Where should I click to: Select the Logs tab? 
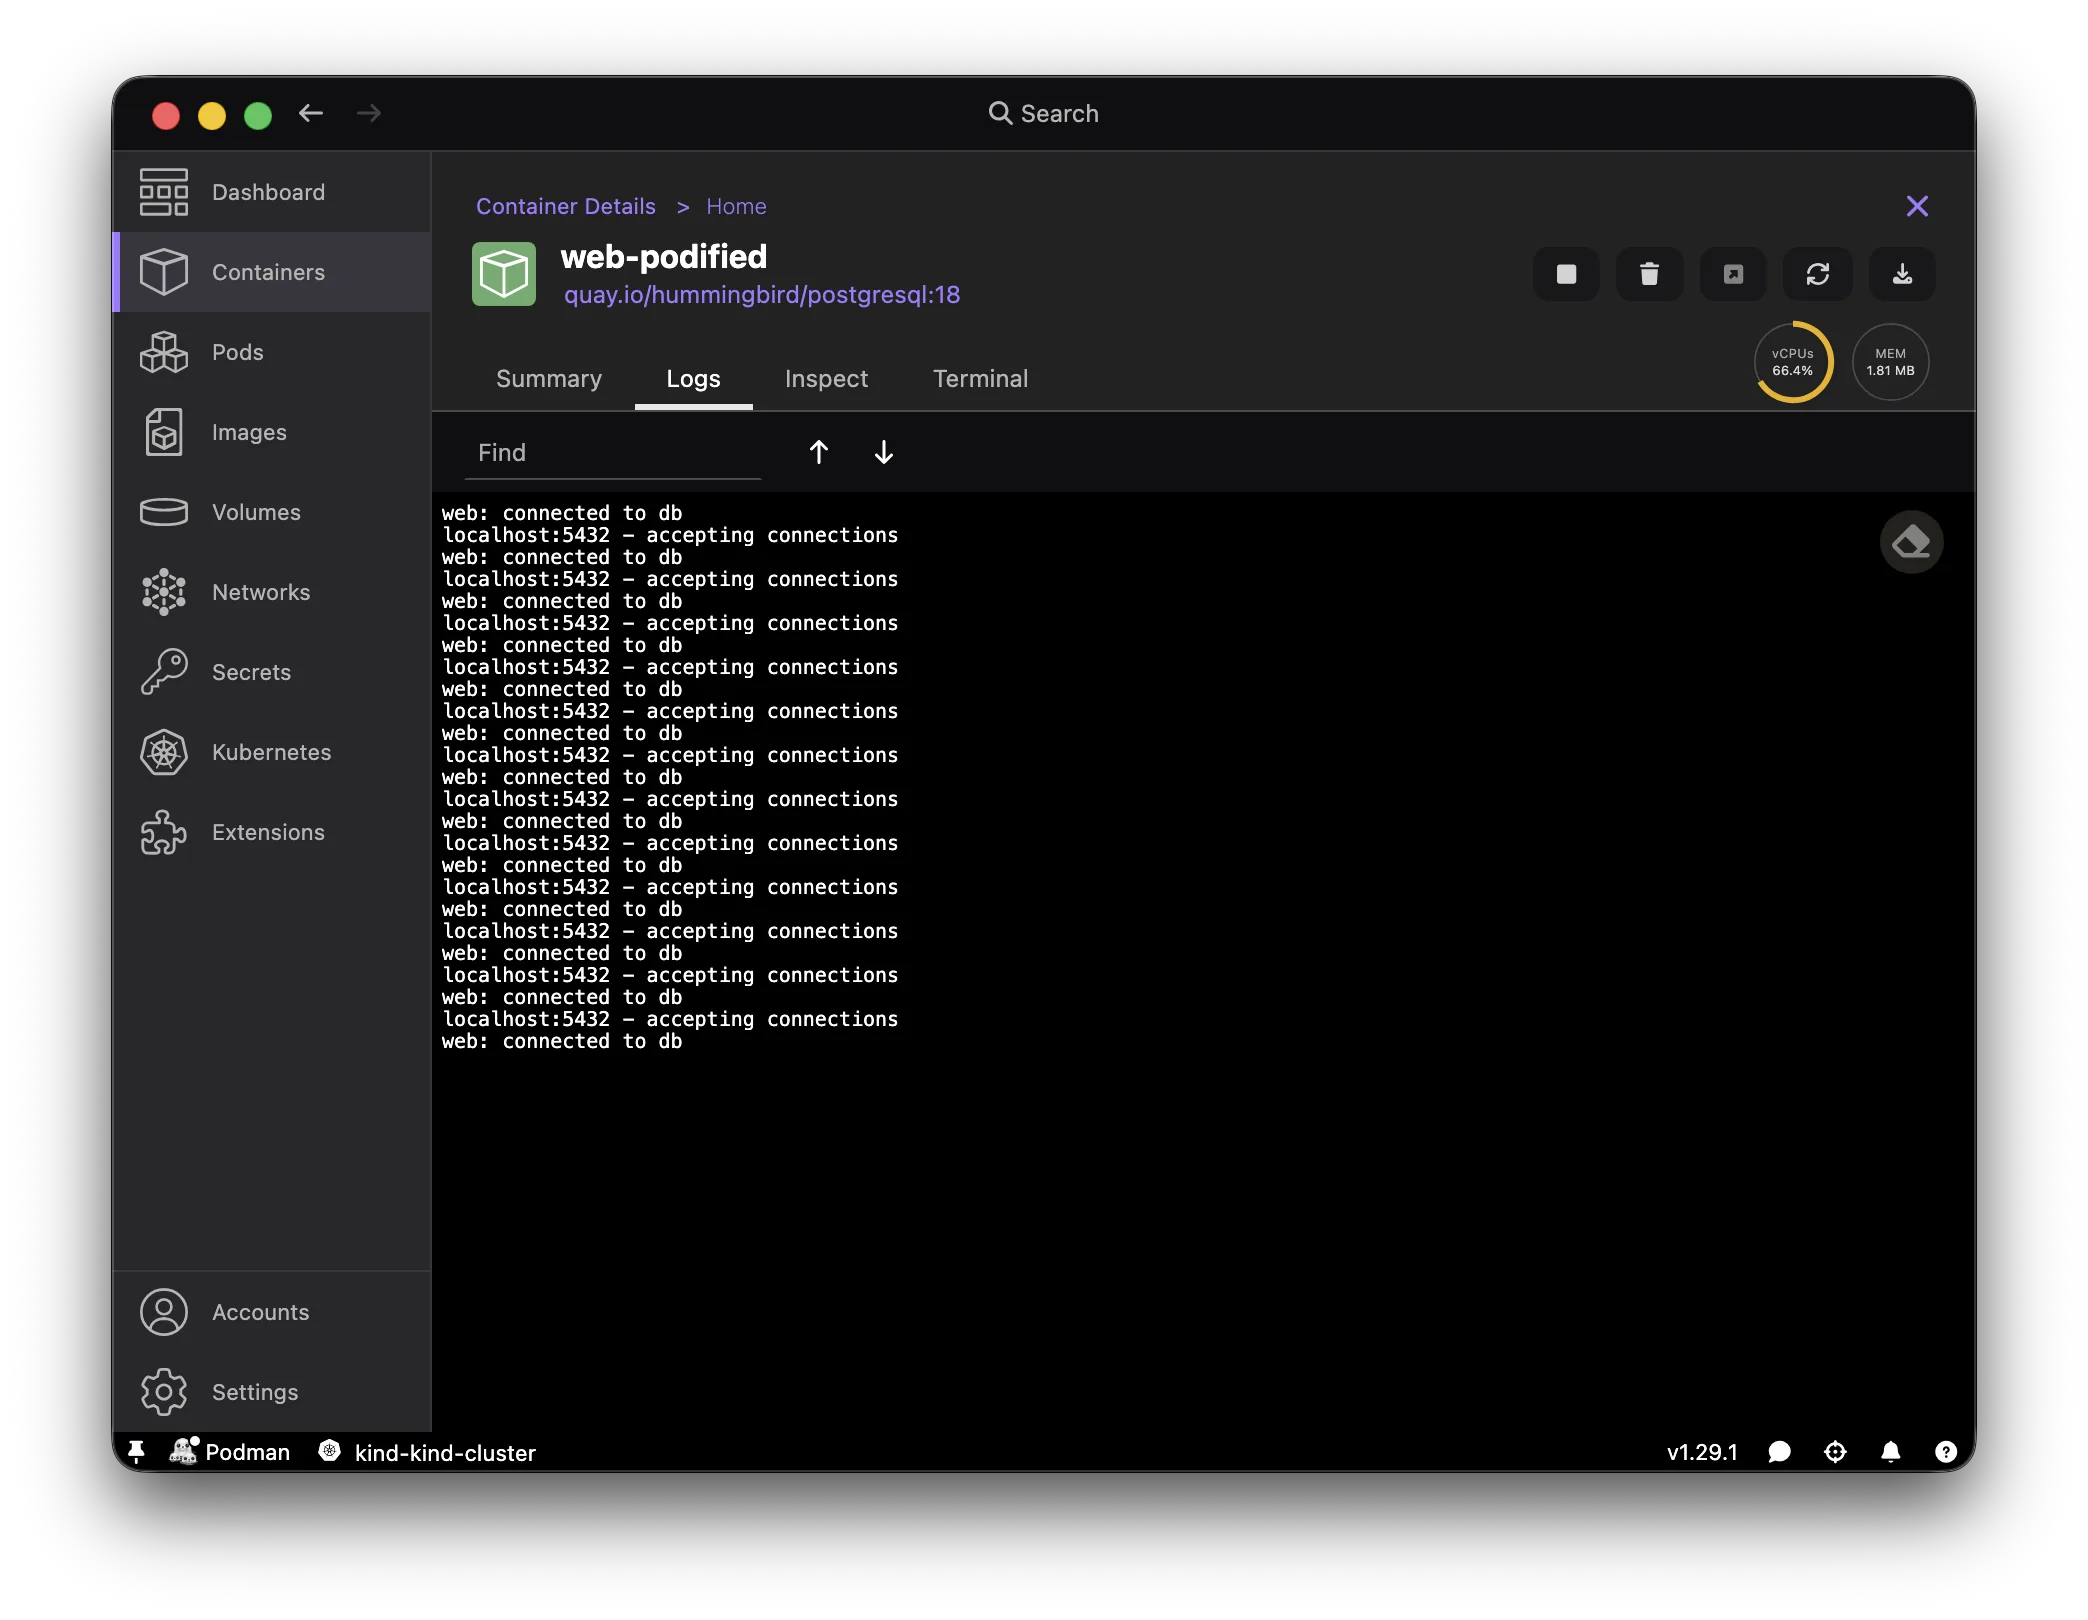pos(694,379)
